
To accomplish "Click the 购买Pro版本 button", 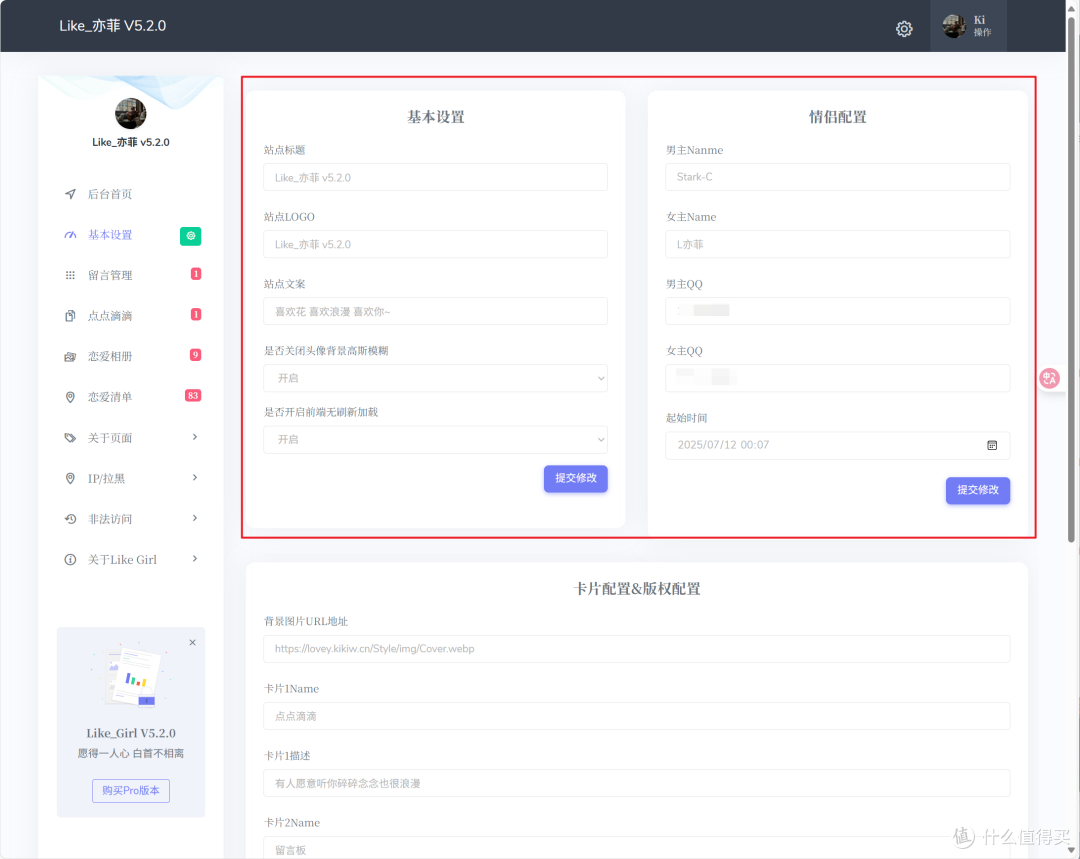I will (x=131, y=791).
